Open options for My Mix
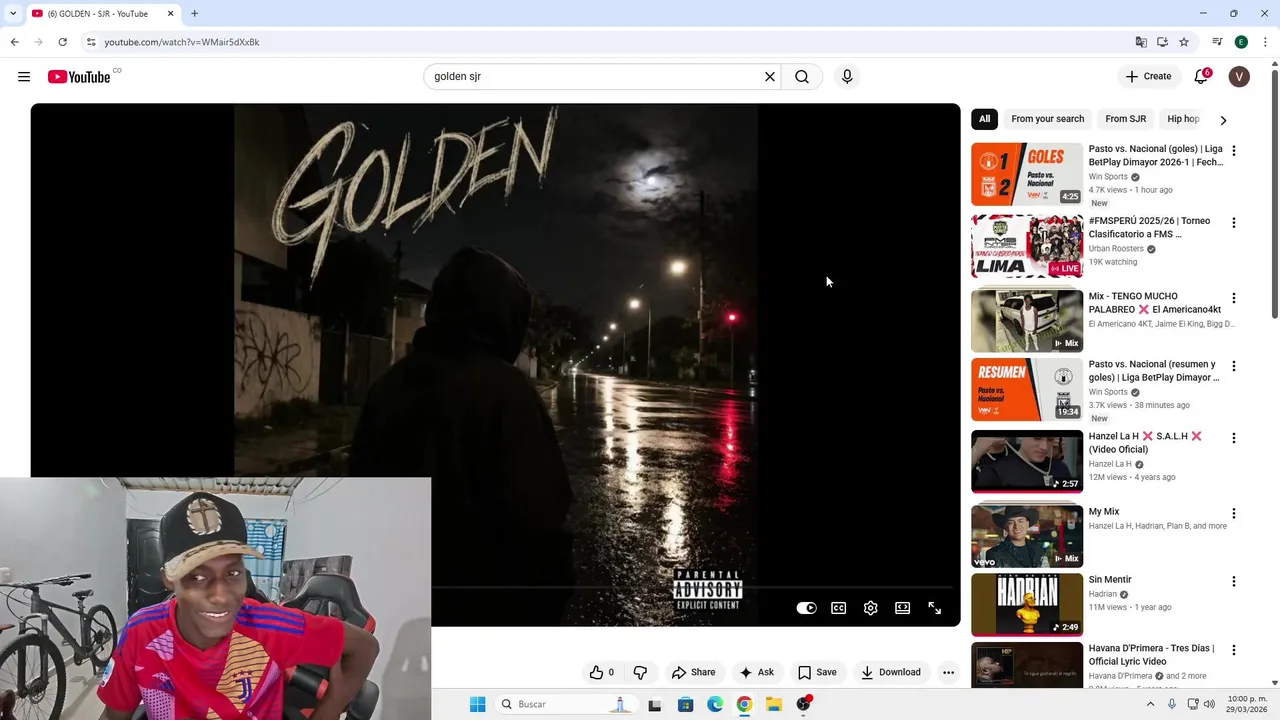The width and height of the screenshot is (1280, 720). click(x=1233, y=513)
